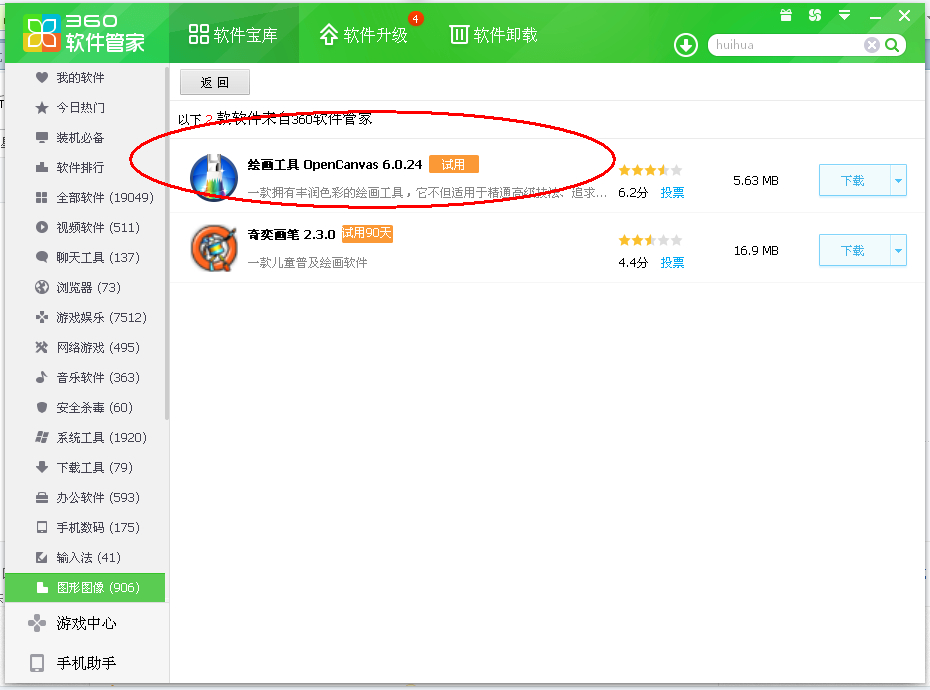
Task: Select 网络游戏 (495) category
Action: click(98, 348)
